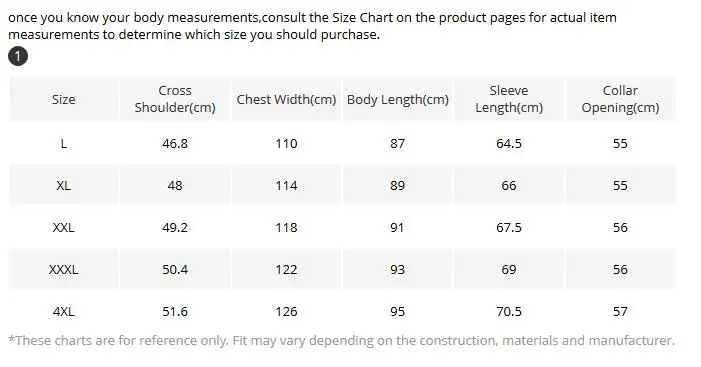
Task: Click the black circled number 1 icon
Action: click(x=18, y=56)
